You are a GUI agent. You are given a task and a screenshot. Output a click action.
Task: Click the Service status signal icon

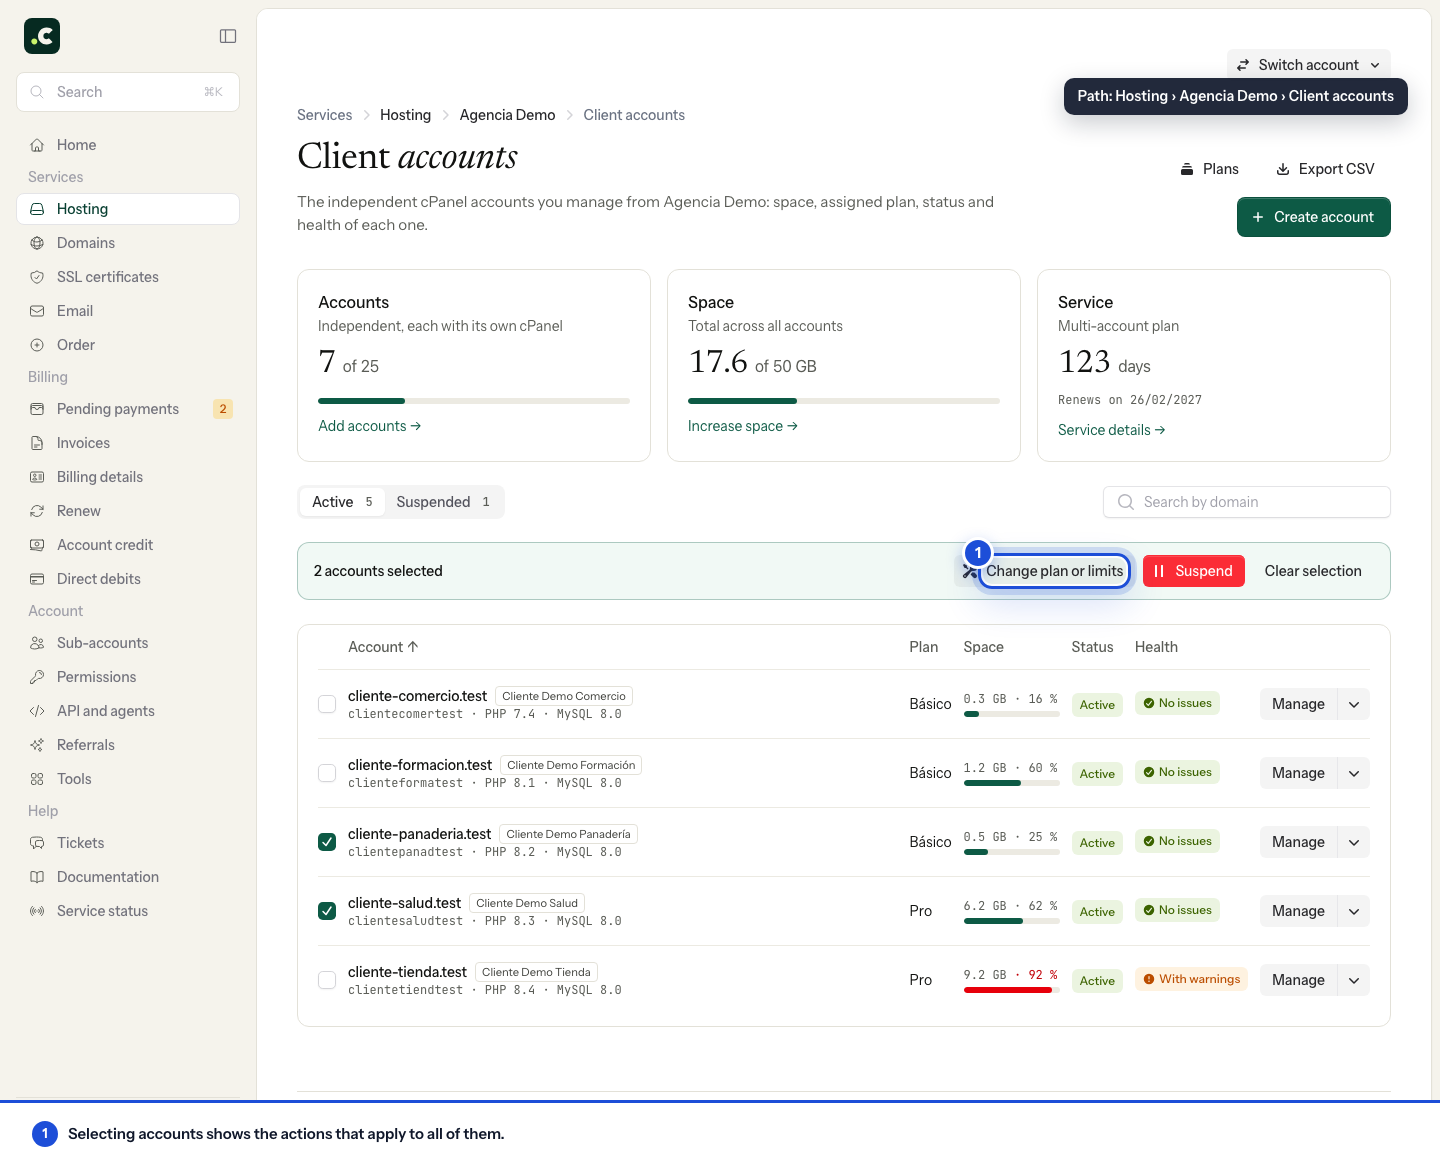click(x=37, y=911)
